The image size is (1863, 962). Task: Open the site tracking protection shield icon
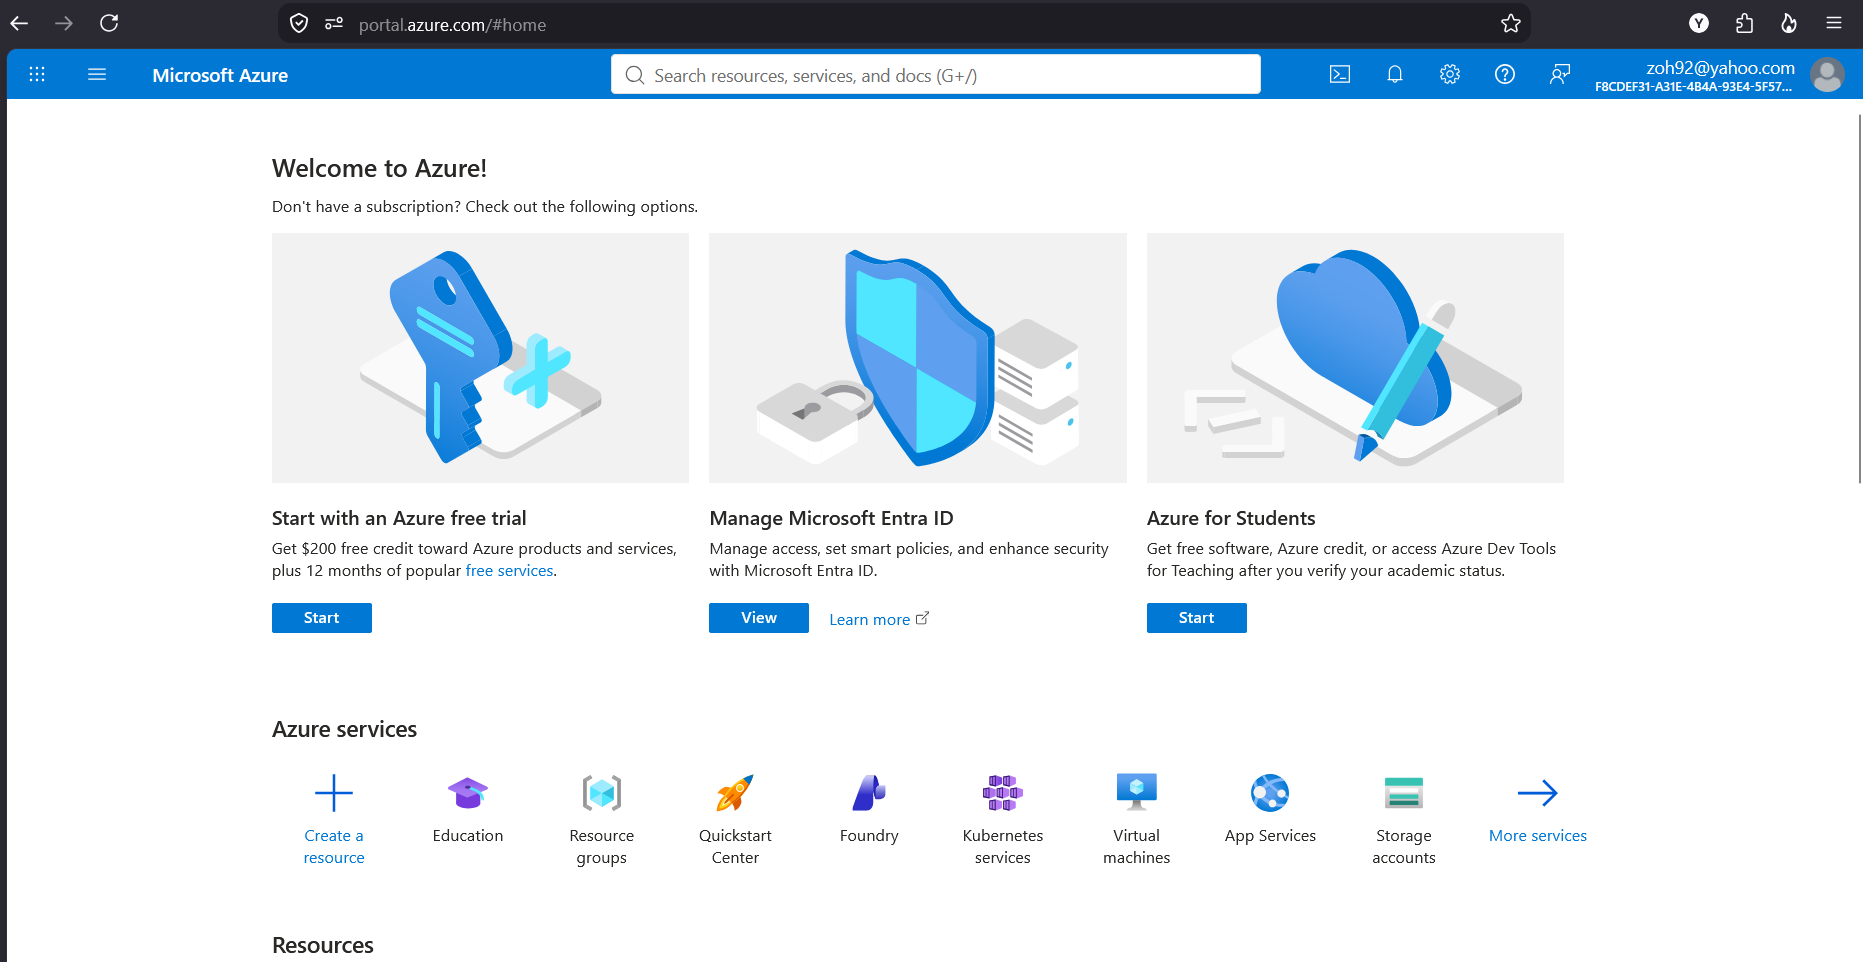point(299,24)
